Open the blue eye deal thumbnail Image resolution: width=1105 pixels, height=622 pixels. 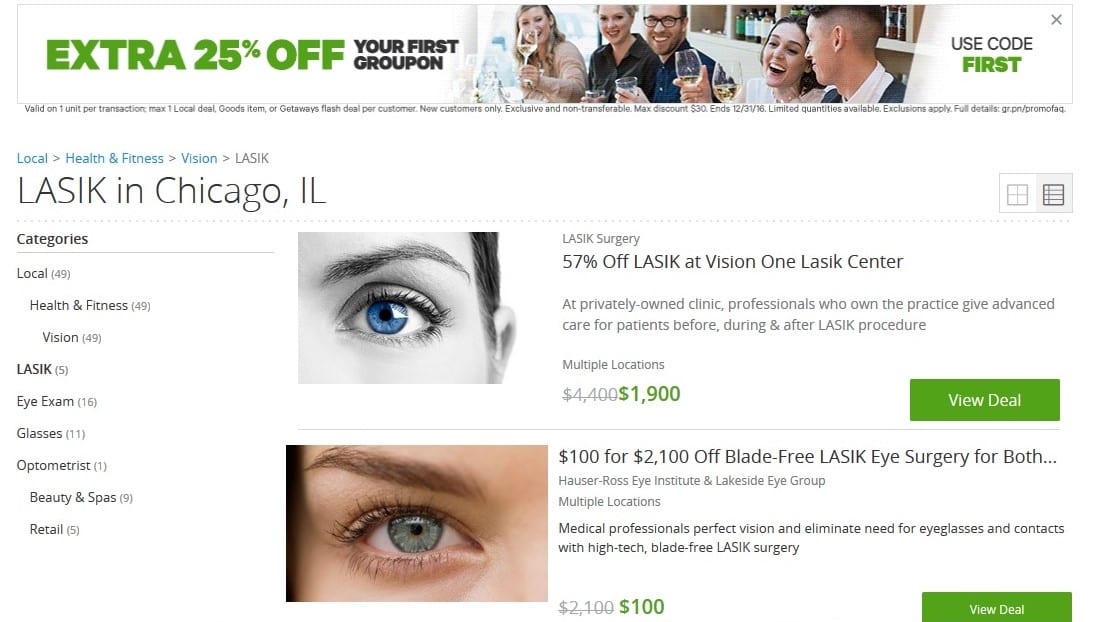coord(407,308)
